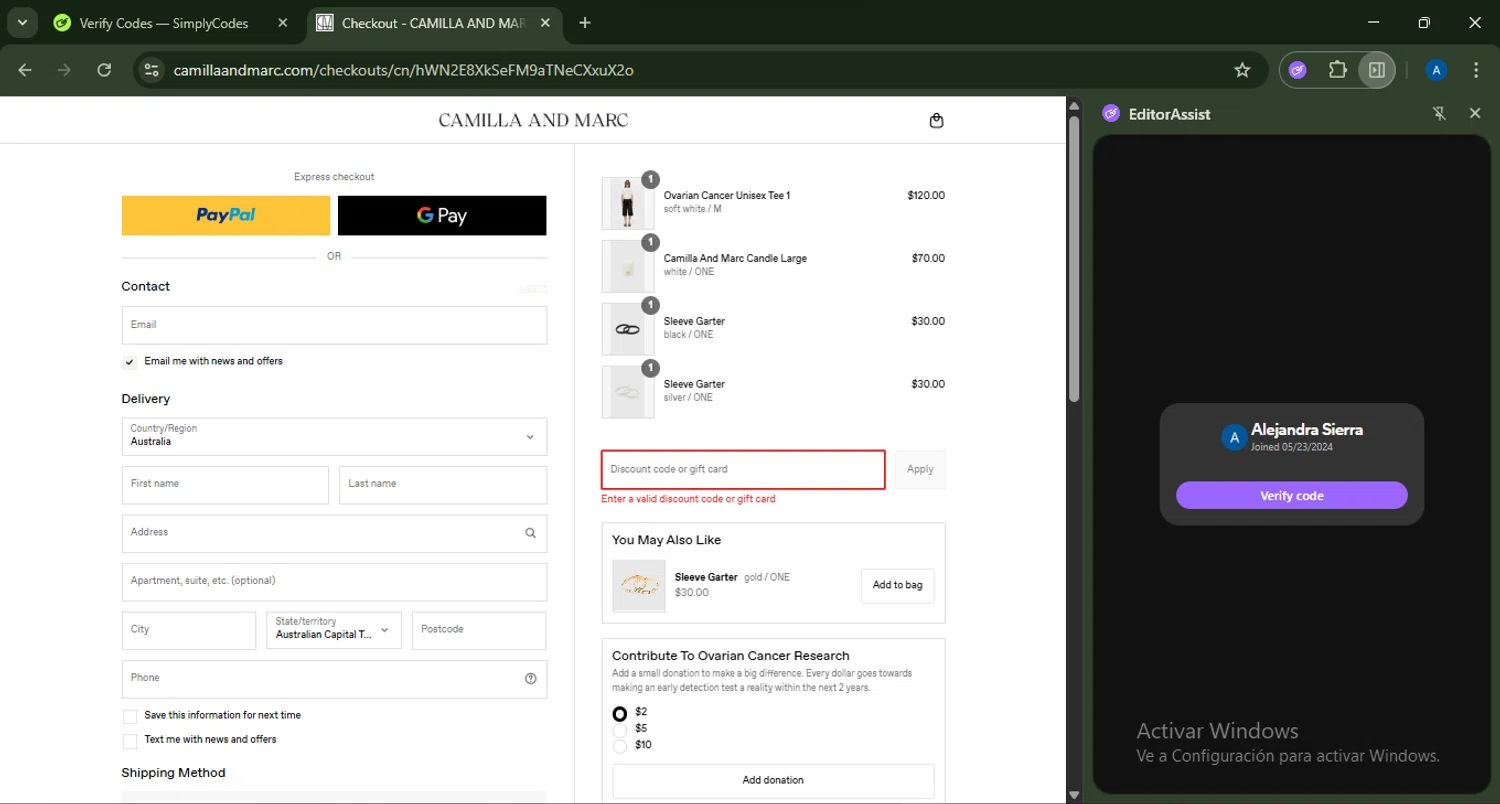Open the shopping bag icon
Image resolution: width=1500 pixels, height=804 pixels.
coord(936,121)
